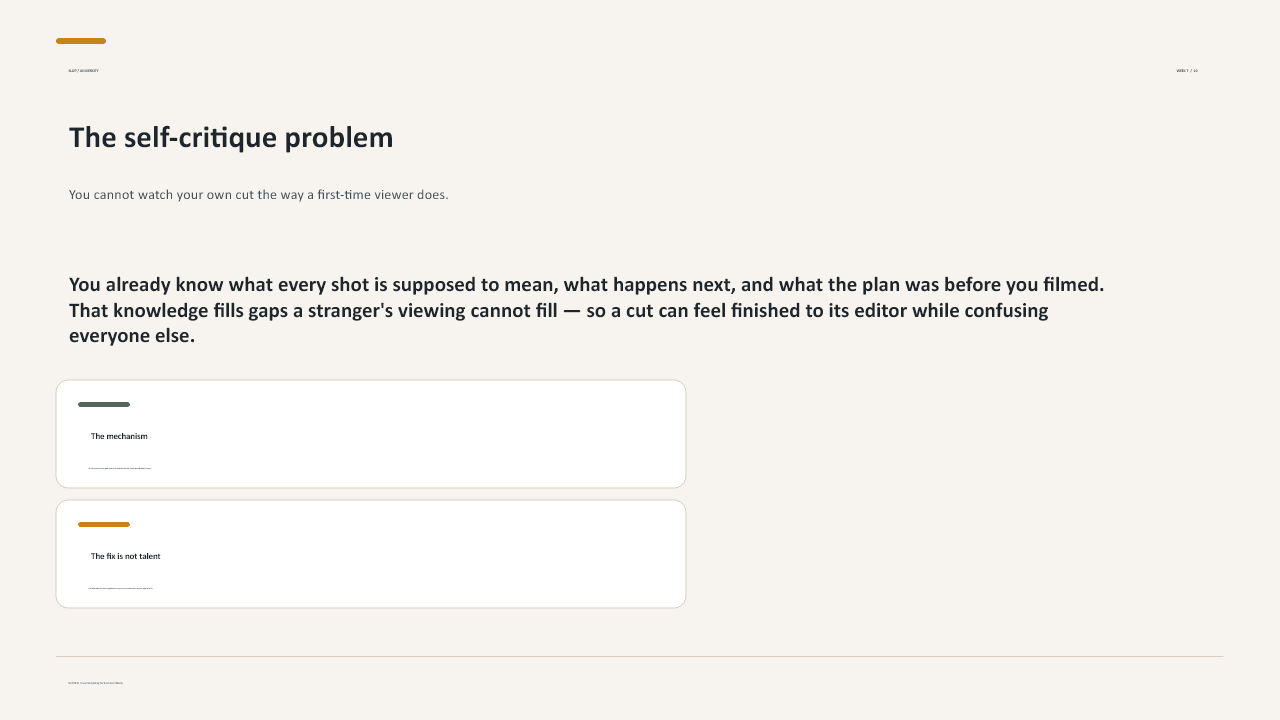Click the phrase 'confusing everyone else.' in the paragraph
Screen dimensions: 1280x720
tap(132, 336)
